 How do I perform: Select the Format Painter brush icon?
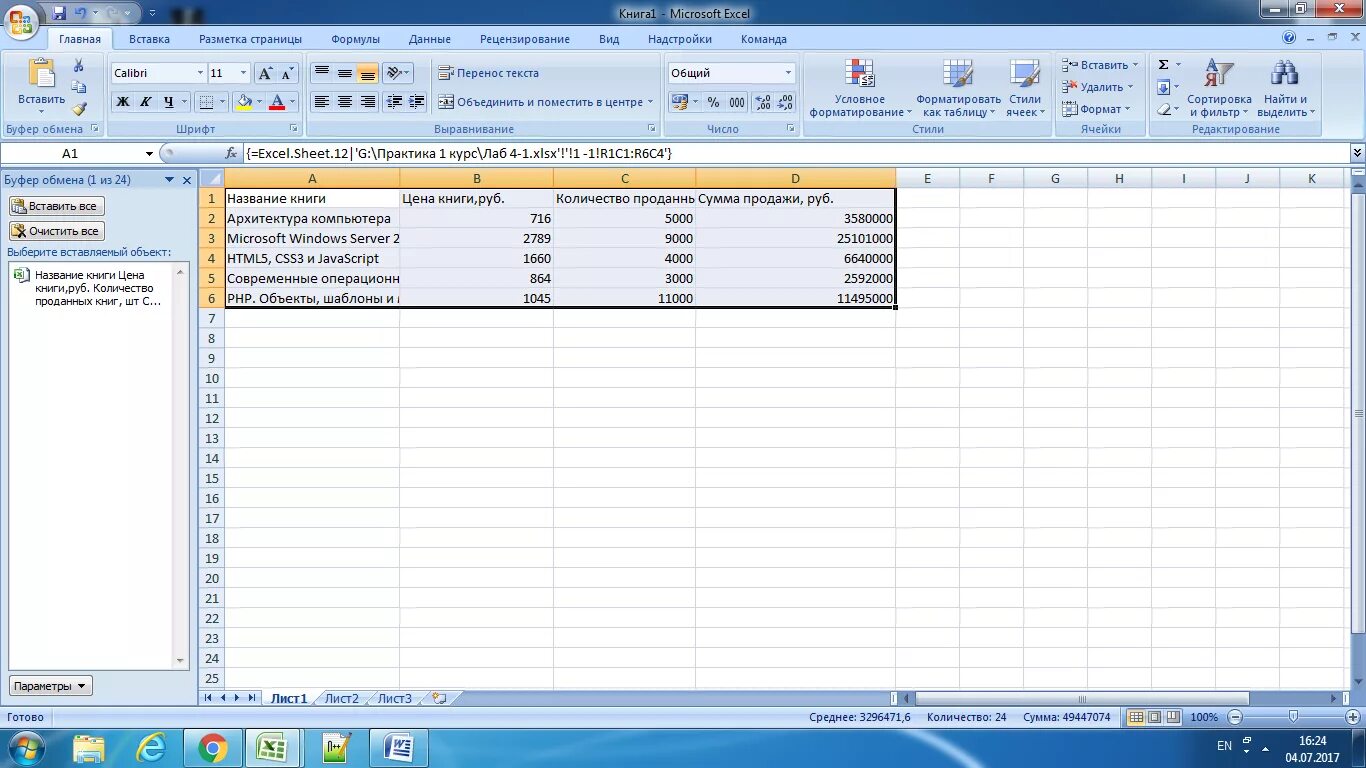(79, 109)
